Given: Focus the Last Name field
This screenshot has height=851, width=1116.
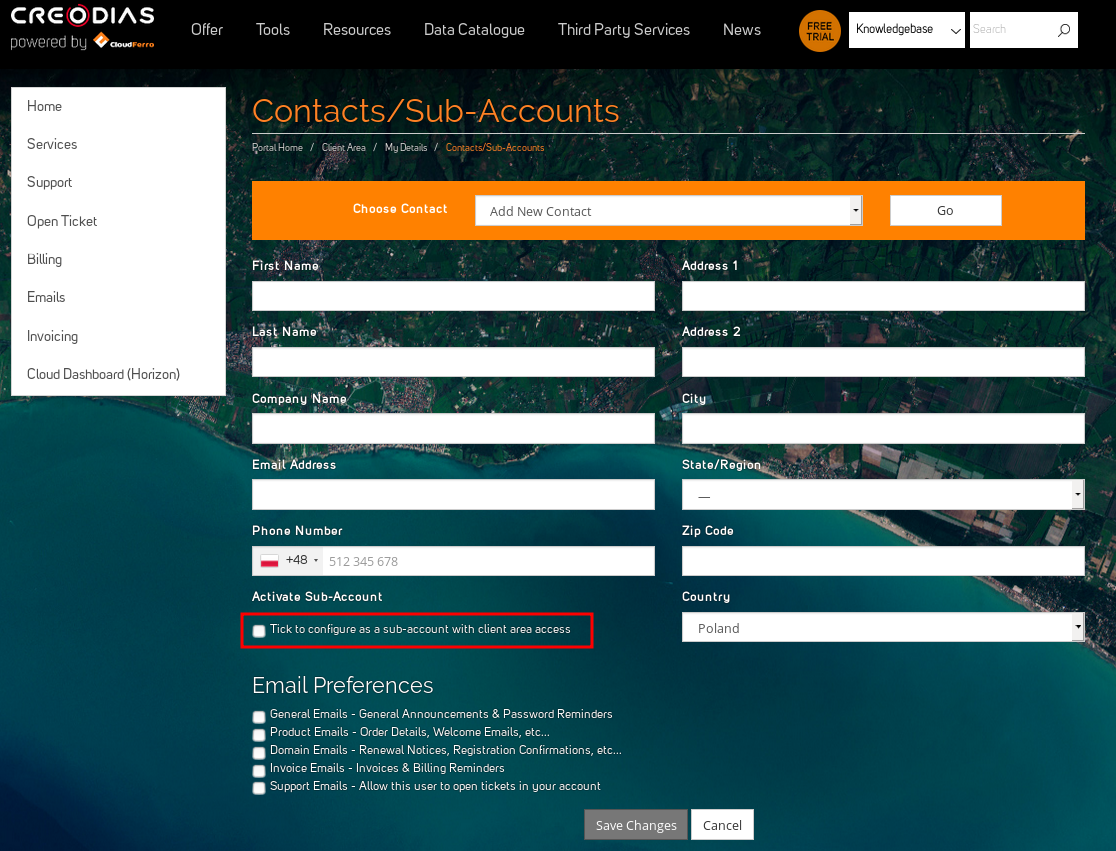Looking at the screenshot, I should [x=453, y=362].
